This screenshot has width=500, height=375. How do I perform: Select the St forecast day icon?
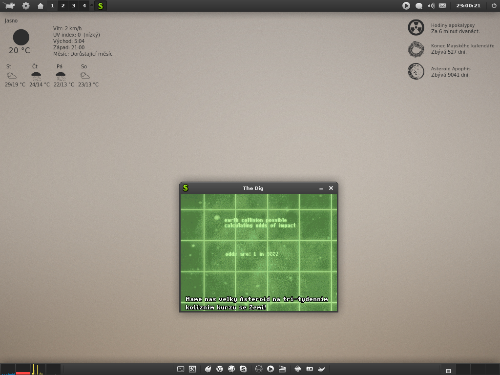click(12, 76)
